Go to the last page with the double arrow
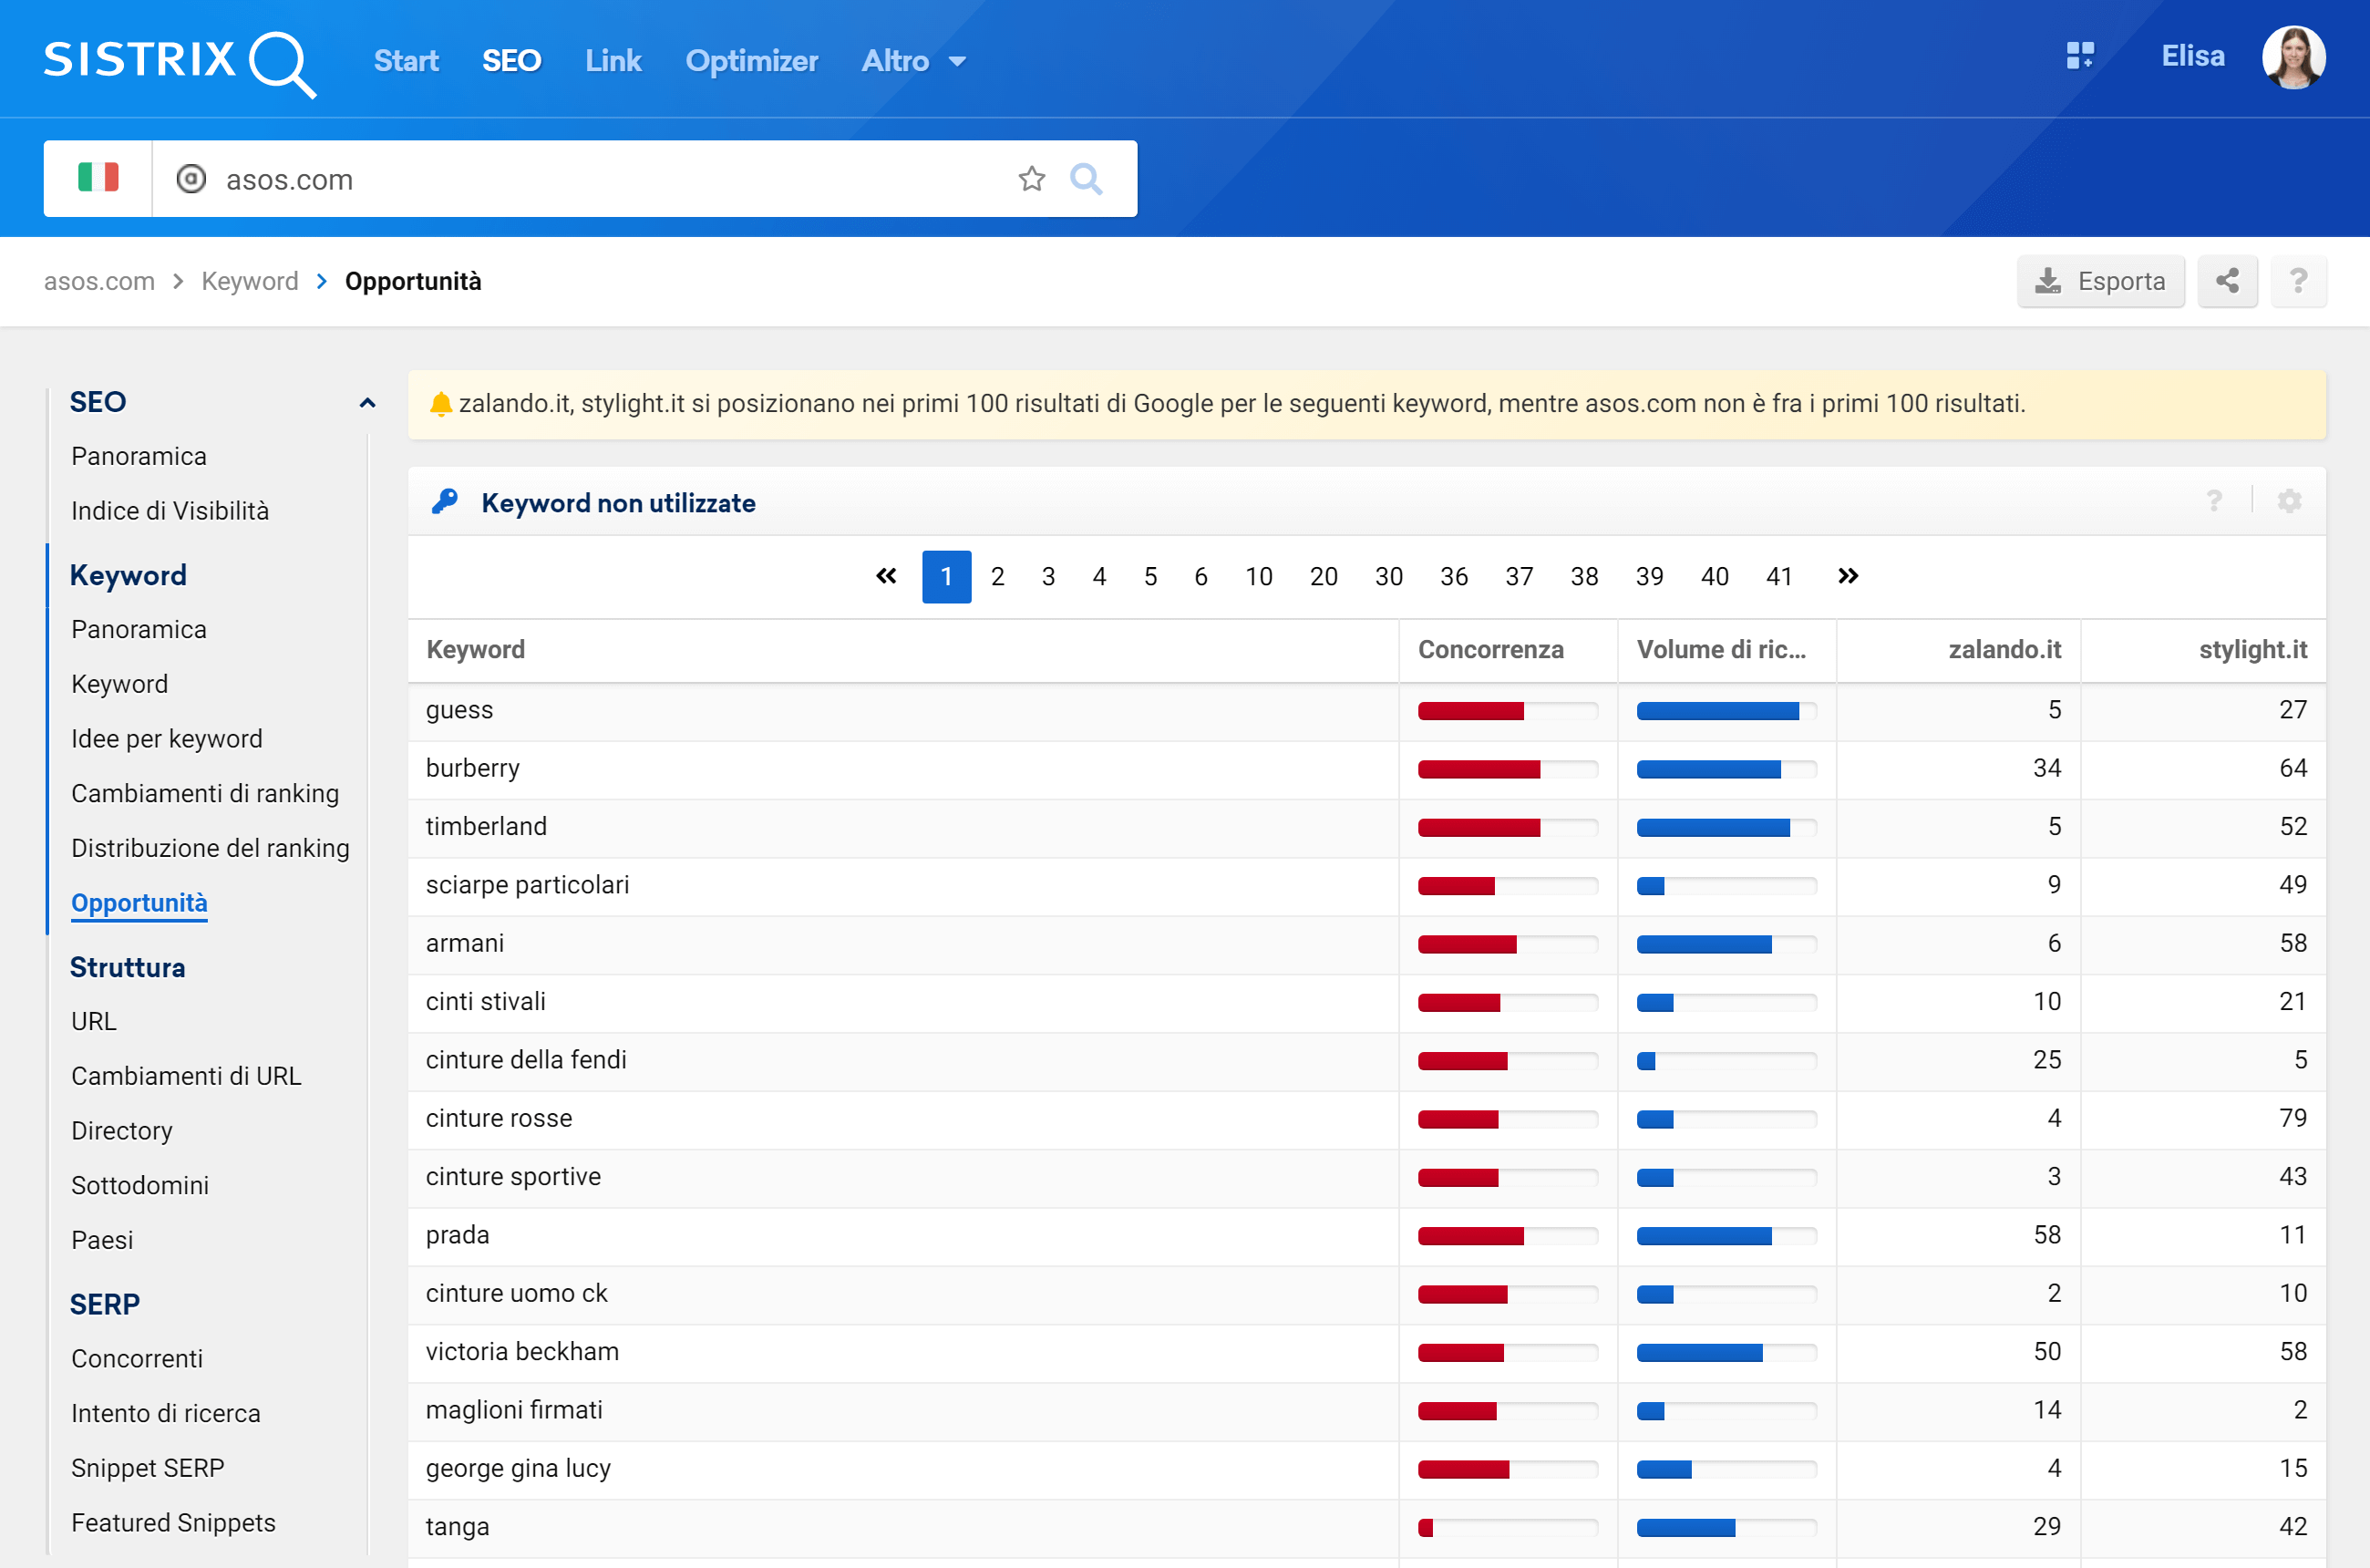Screen dimensions: 2370x1568 (1847, 576)
